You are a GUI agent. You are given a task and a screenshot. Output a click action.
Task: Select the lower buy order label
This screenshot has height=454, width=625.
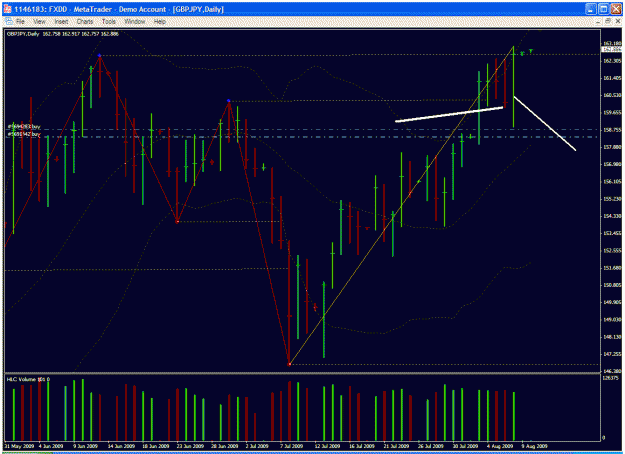(24, 134)
